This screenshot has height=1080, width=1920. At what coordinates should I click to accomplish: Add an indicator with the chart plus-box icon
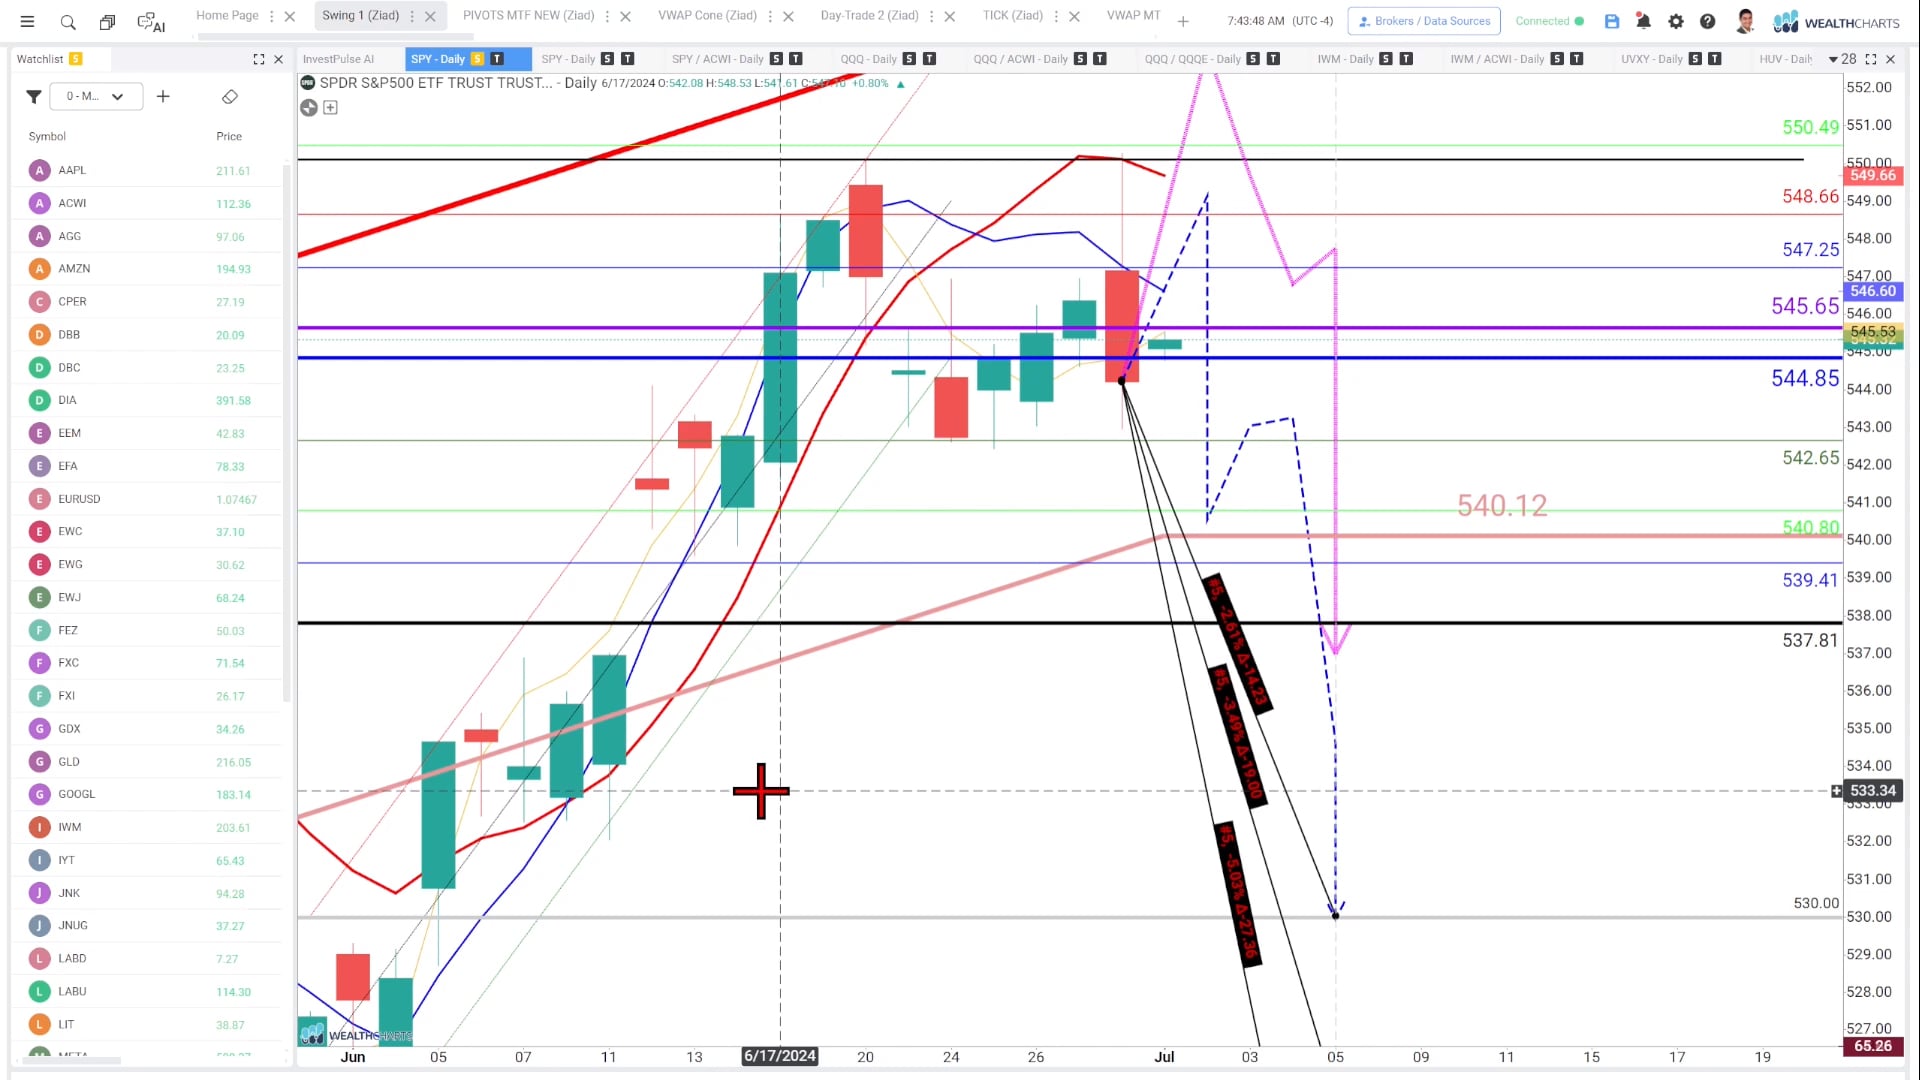click(x=331, y=108)
